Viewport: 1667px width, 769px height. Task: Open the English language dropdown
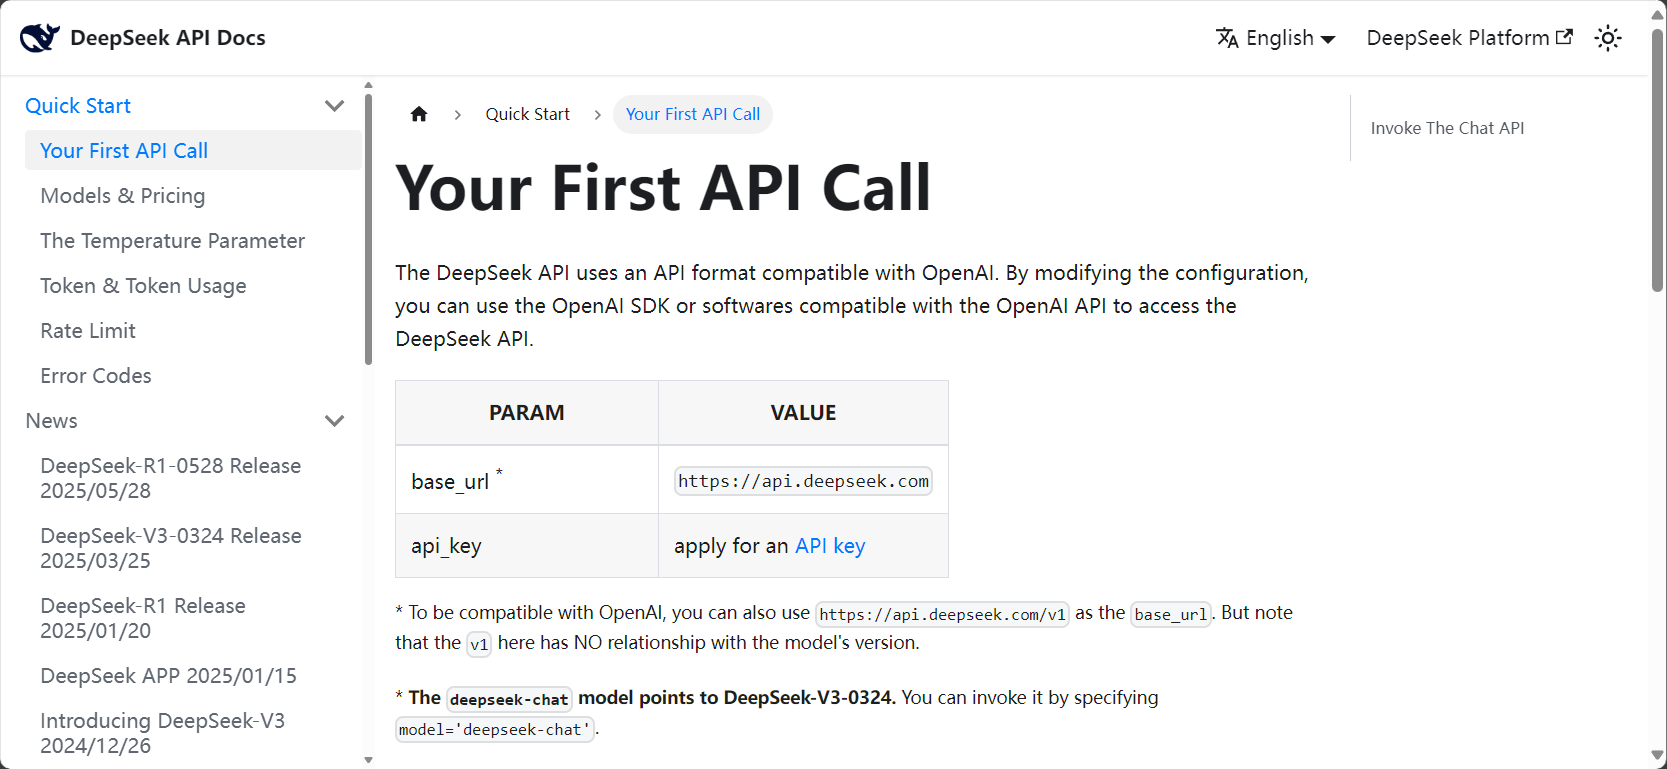tap(1276, 38)
